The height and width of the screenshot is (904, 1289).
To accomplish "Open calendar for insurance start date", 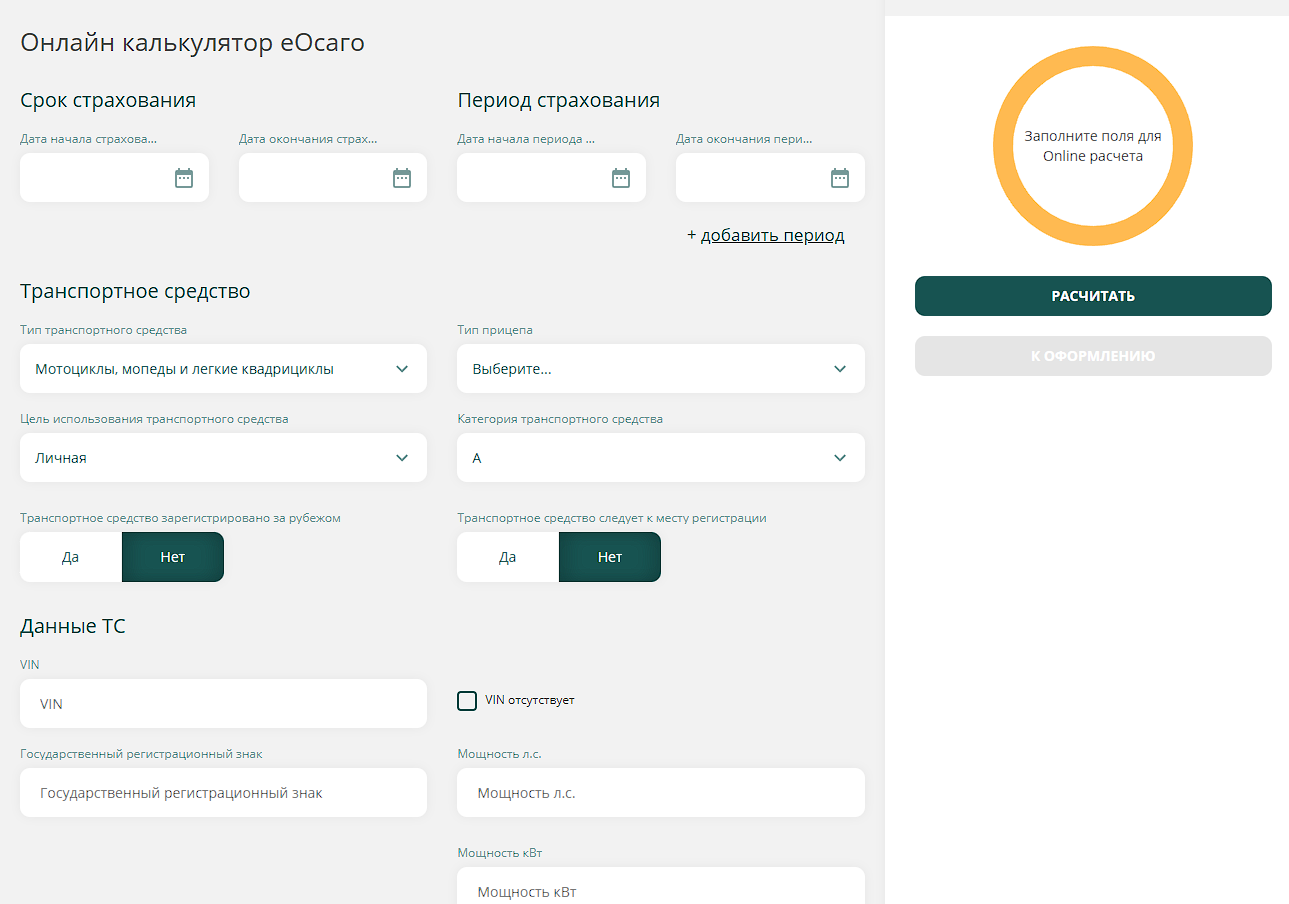I will click(x=184, y=178).
